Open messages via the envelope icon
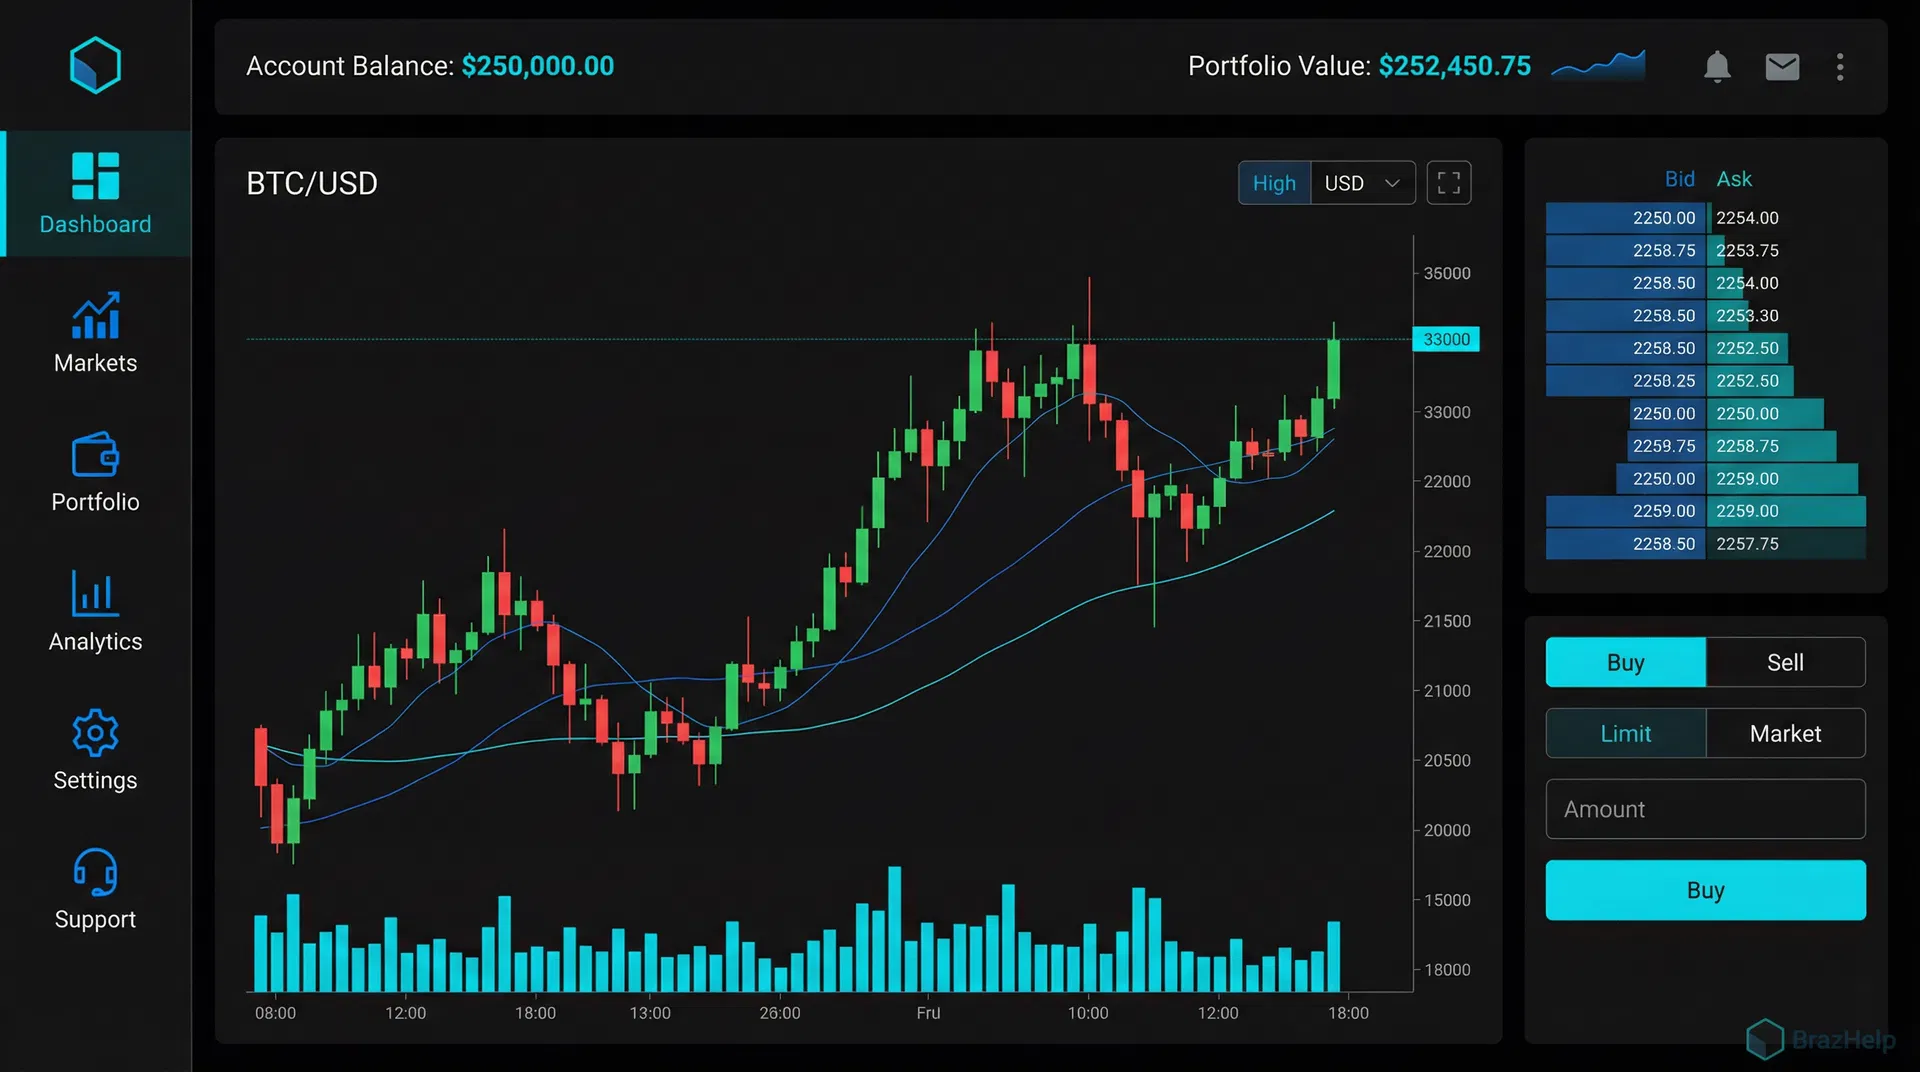Screen dimensions: 1920x1072 [1782, 66]
